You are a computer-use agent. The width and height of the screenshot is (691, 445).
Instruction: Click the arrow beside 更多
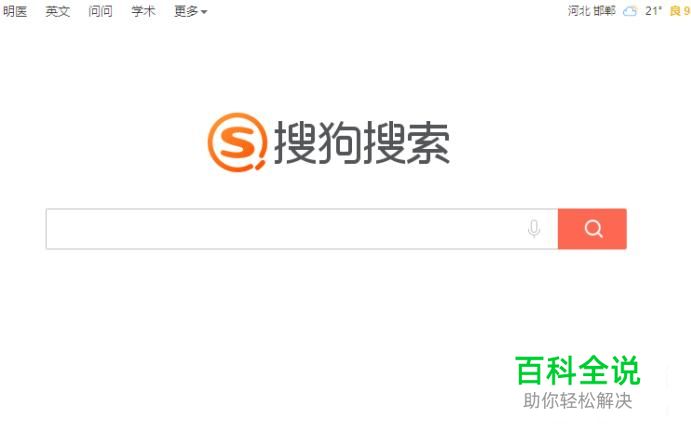pos(204,12)
